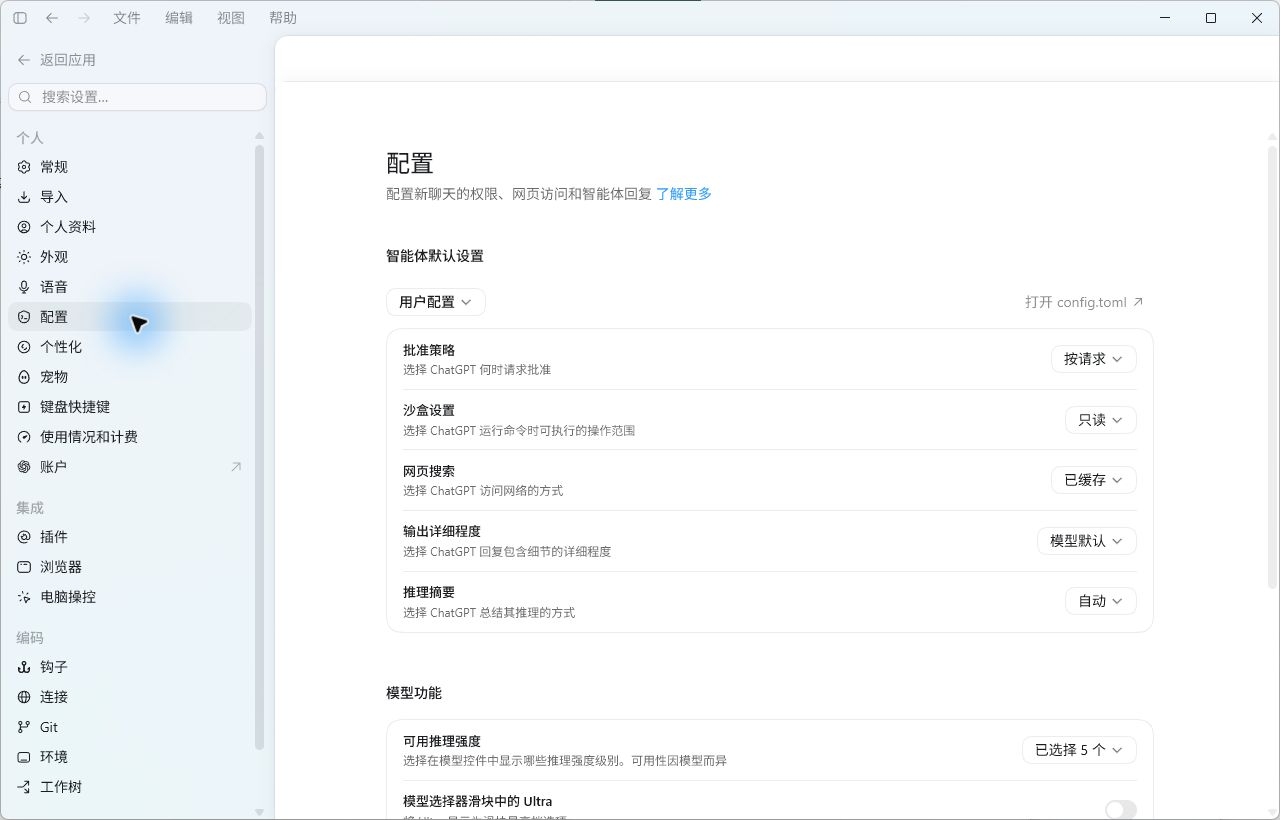1280x820 pixels.
Task: Open the 批准策略 dropdown showing 按请求
Action: 1094,359
